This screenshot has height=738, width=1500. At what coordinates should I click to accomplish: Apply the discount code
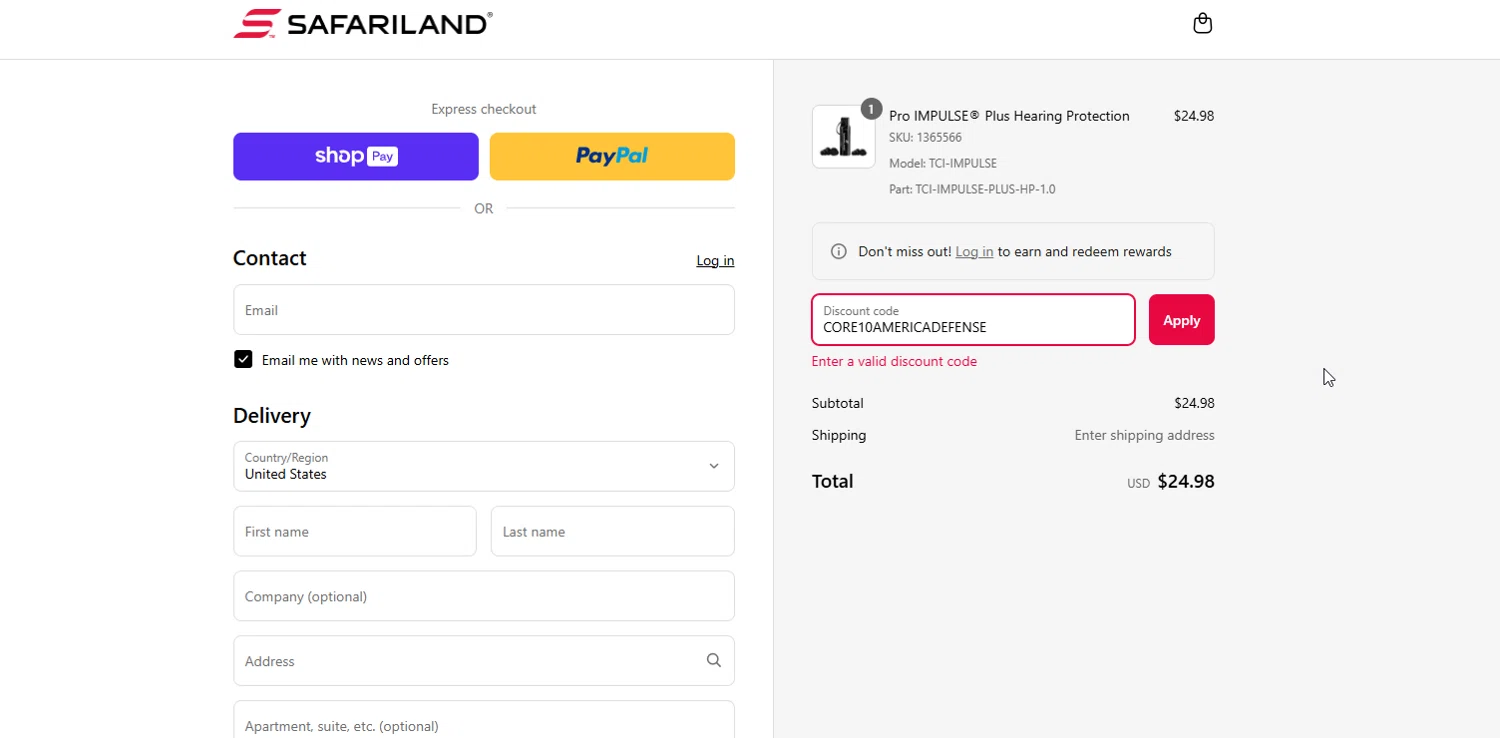[1181, 320]
